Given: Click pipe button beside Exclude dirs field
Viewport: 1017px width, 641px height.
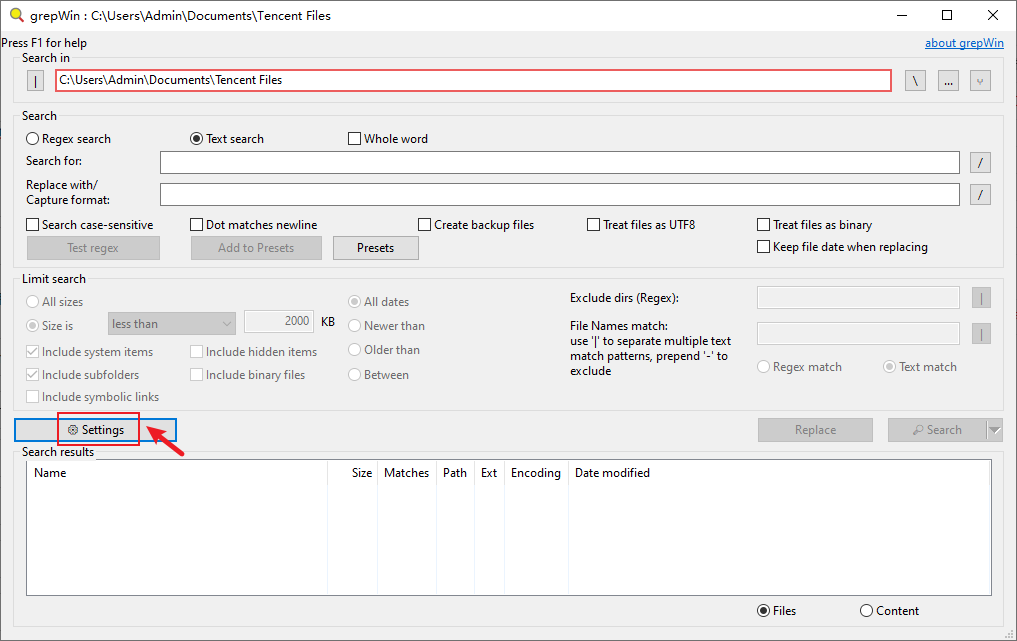Looking at the screenshot, I should point(981,298).
